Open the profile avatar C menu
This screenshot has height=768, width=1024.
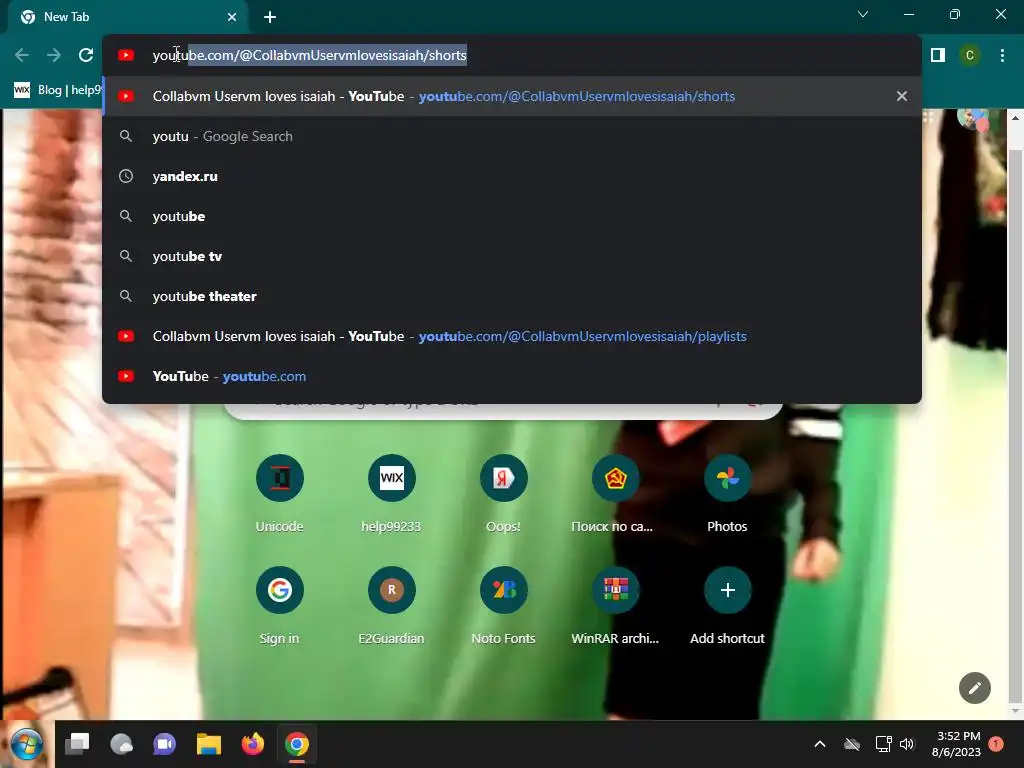970,55
